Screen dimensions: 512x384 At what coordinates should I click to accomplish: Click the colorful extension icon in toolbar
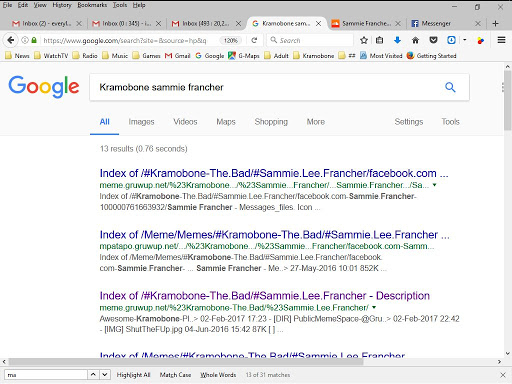coord(480,40)
